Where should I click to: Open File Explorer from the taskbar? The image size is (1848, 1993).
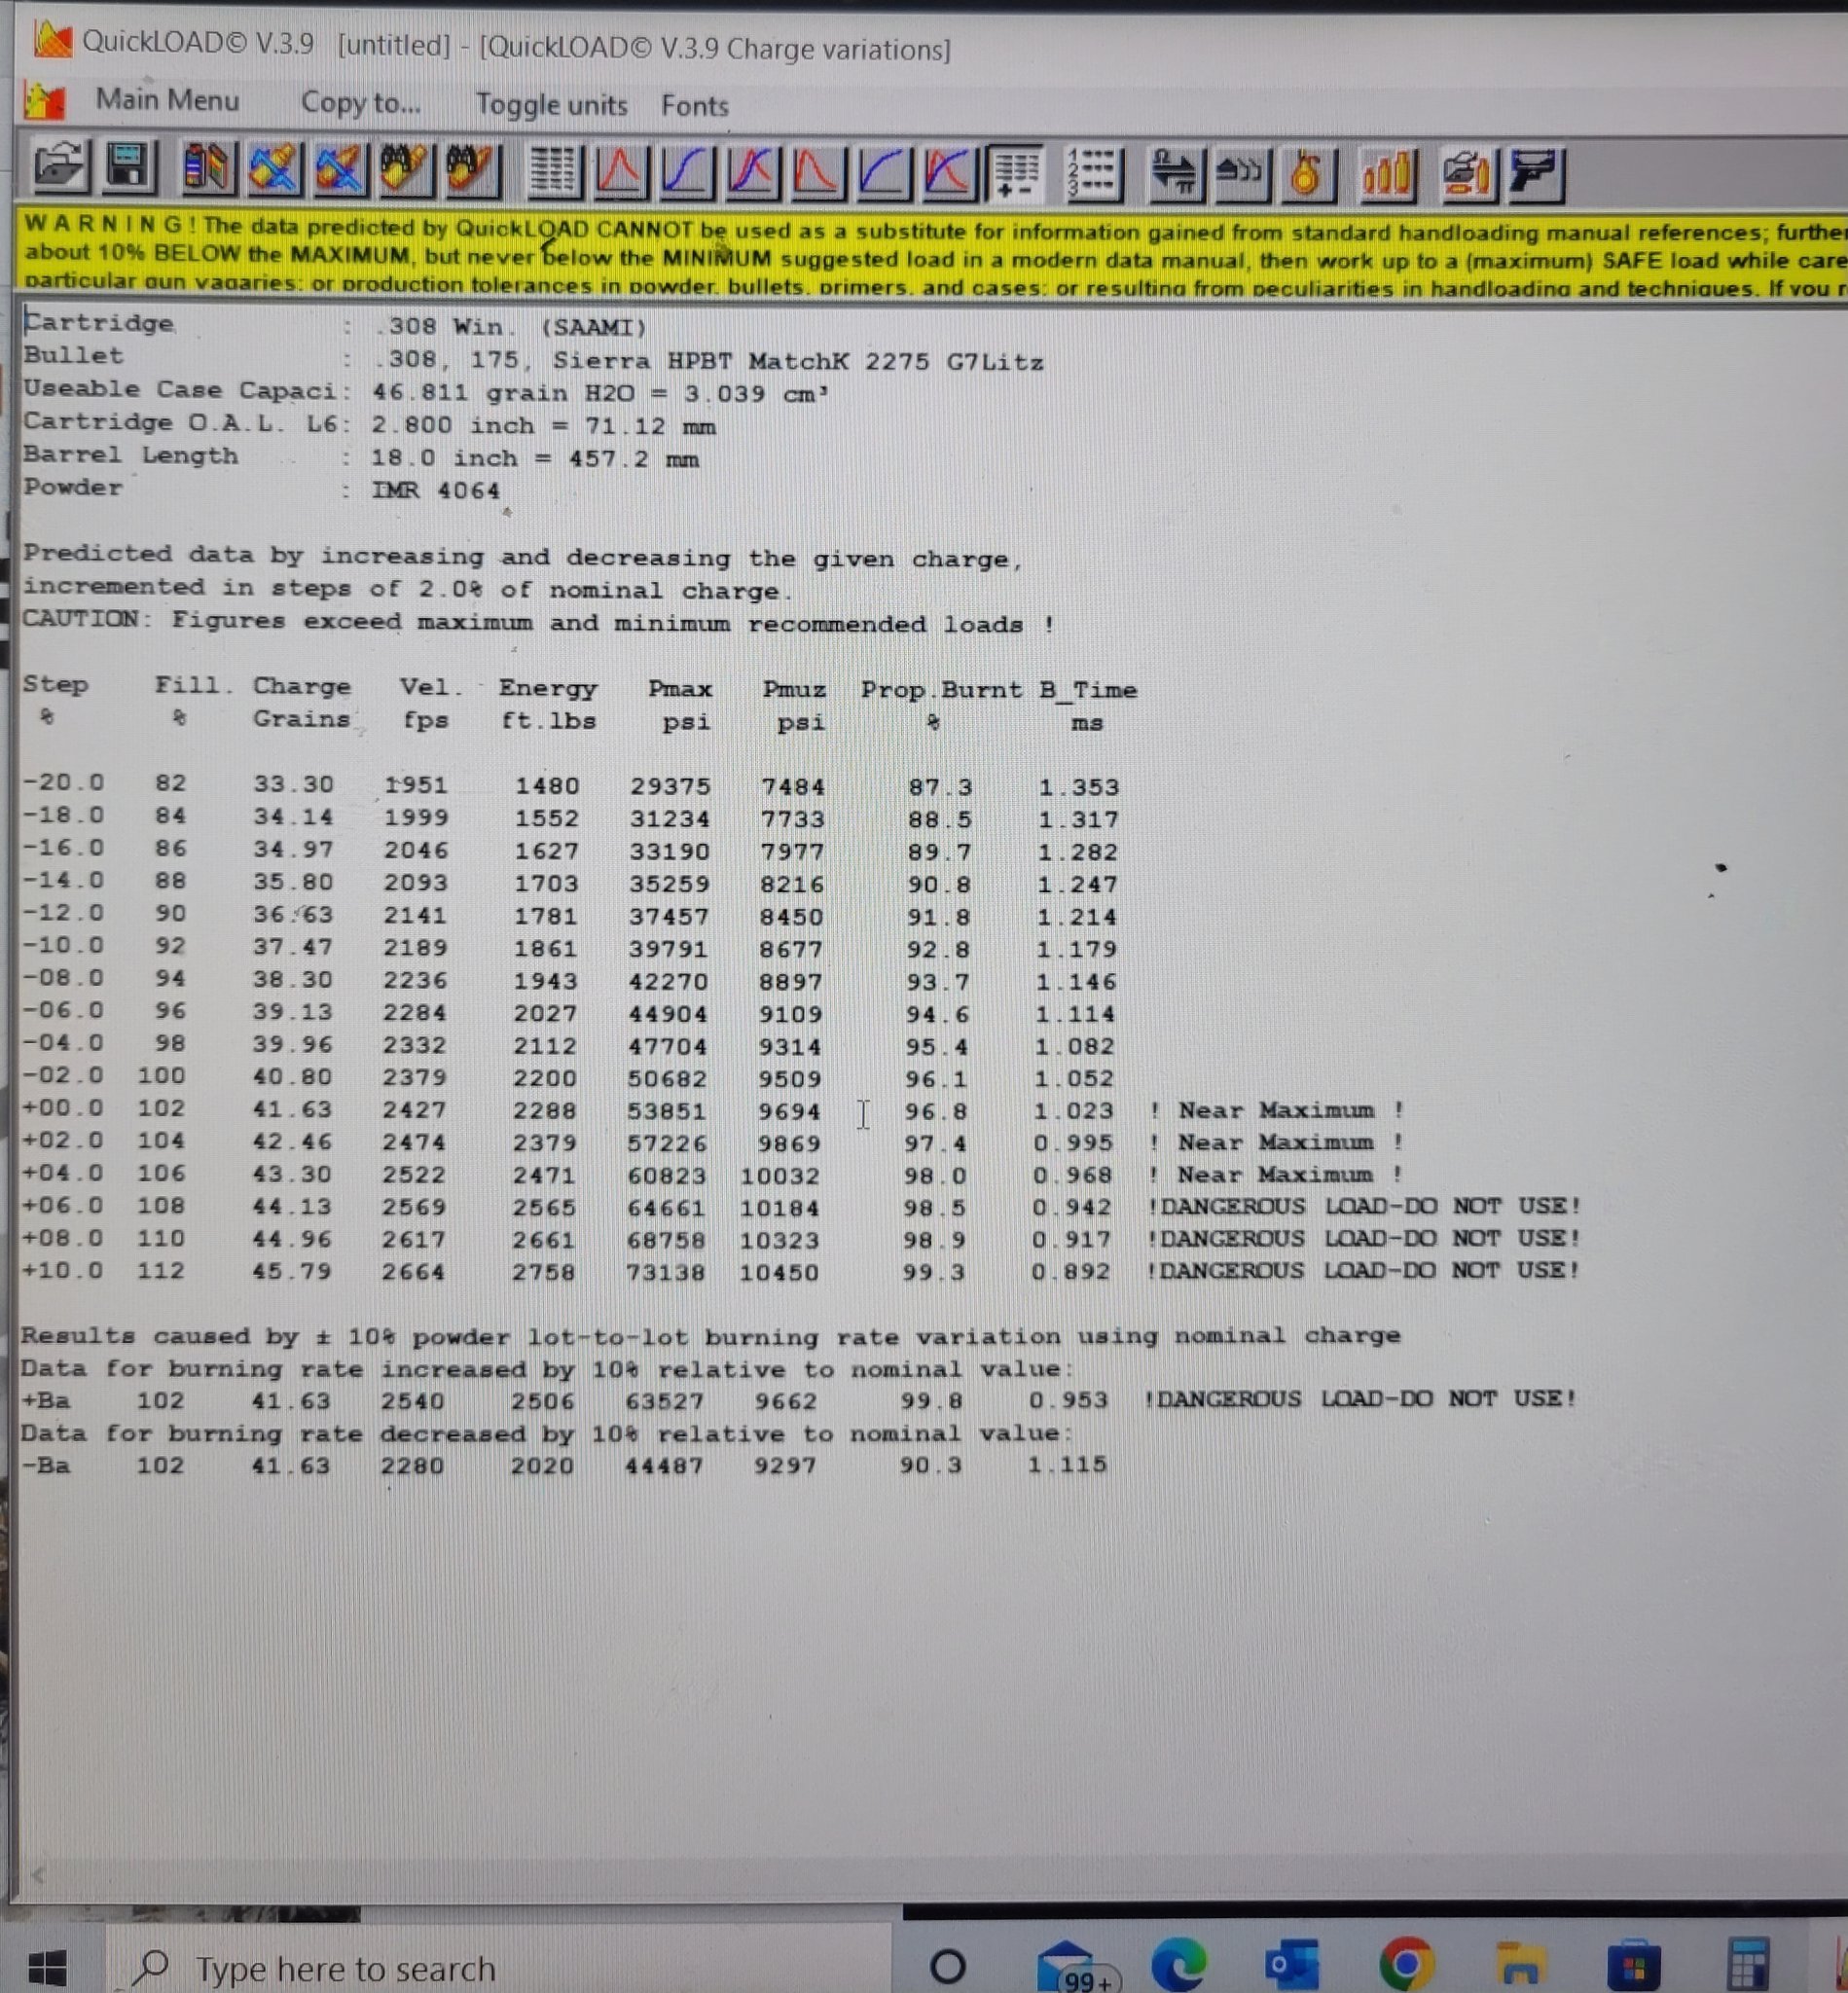[1520, 1966]
